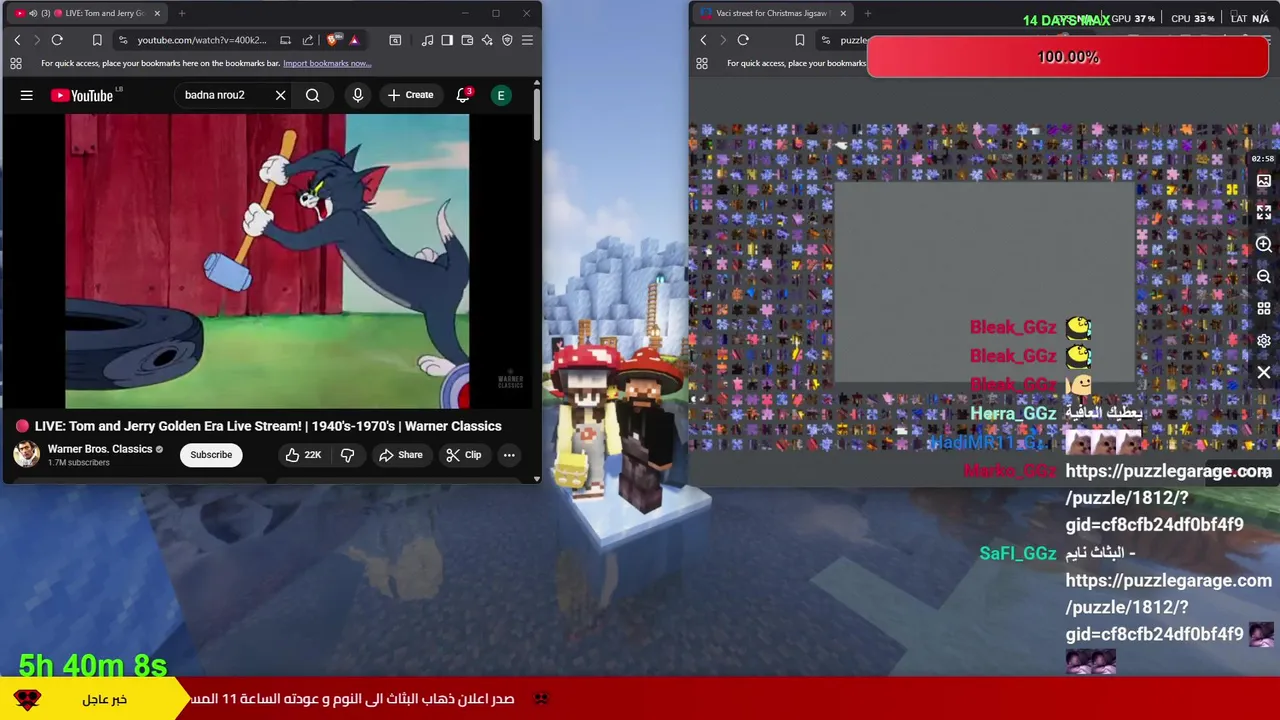Open Warner Bros. Classics channel avatar
This screenshot has width=1280, height=720.
(x=26, y=455)
